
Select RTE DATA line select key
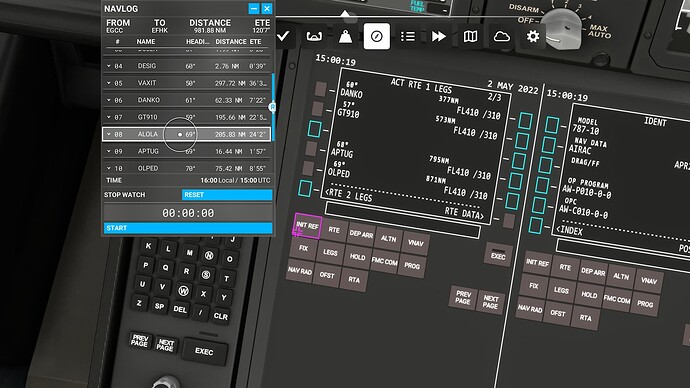(x=509, y=220)
